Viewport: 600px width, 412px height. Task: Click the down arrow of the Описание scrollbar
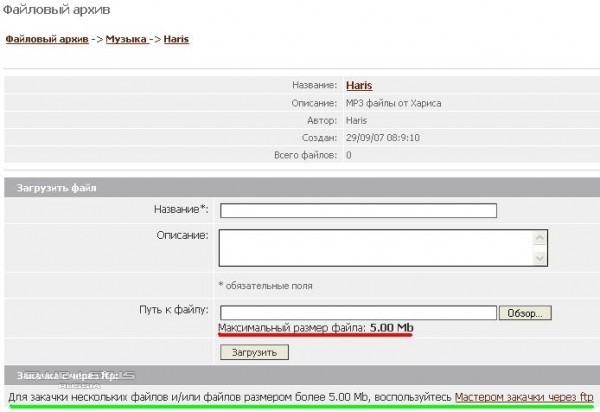[541, 260]
